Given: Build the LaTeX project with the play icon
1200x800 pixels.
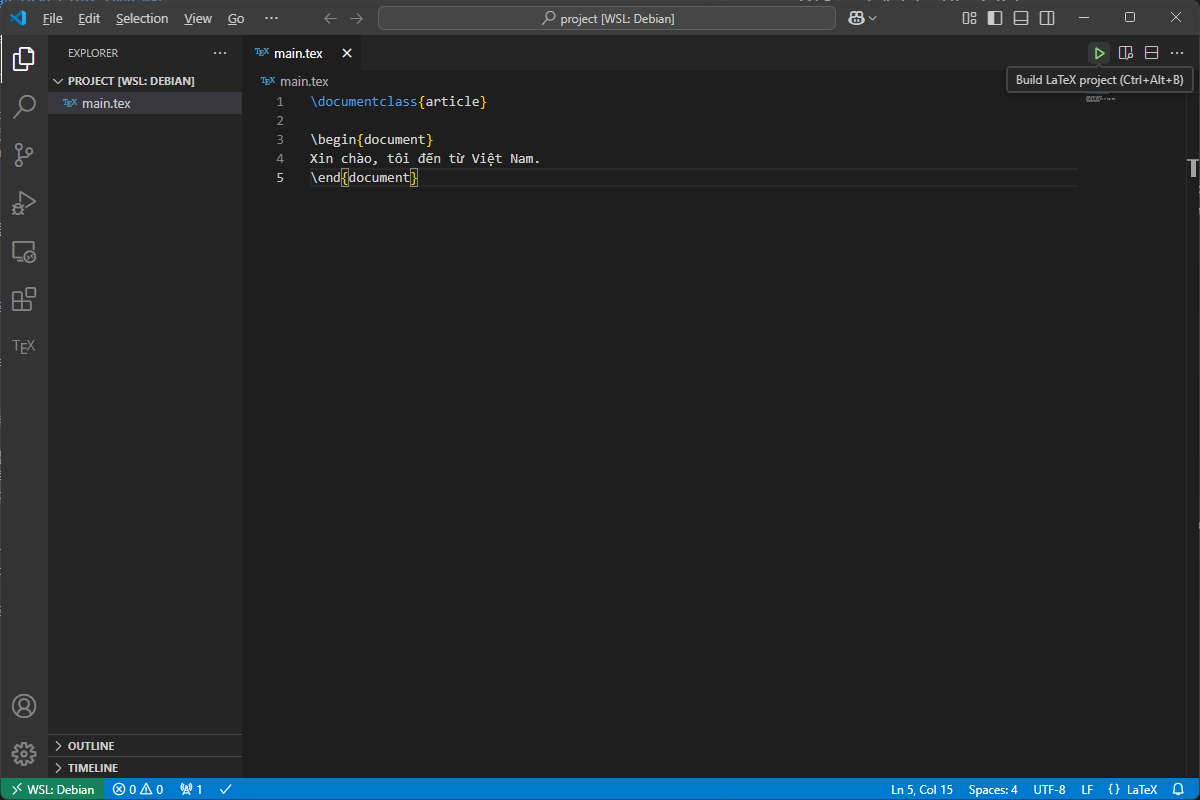Looking at the screenshot, I should click(1099, 52).
